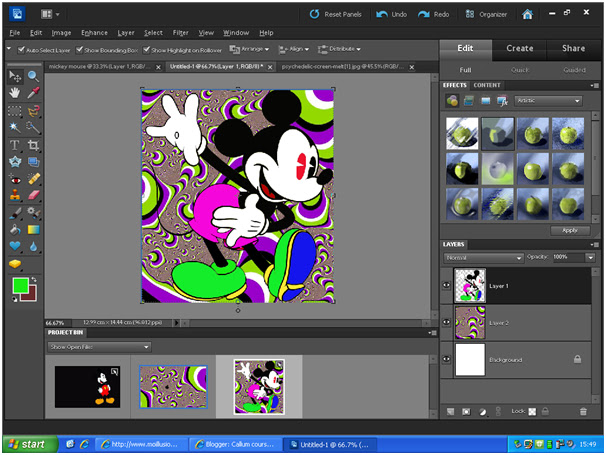
Task: Open Align dropdown
Action: [294, 49]
